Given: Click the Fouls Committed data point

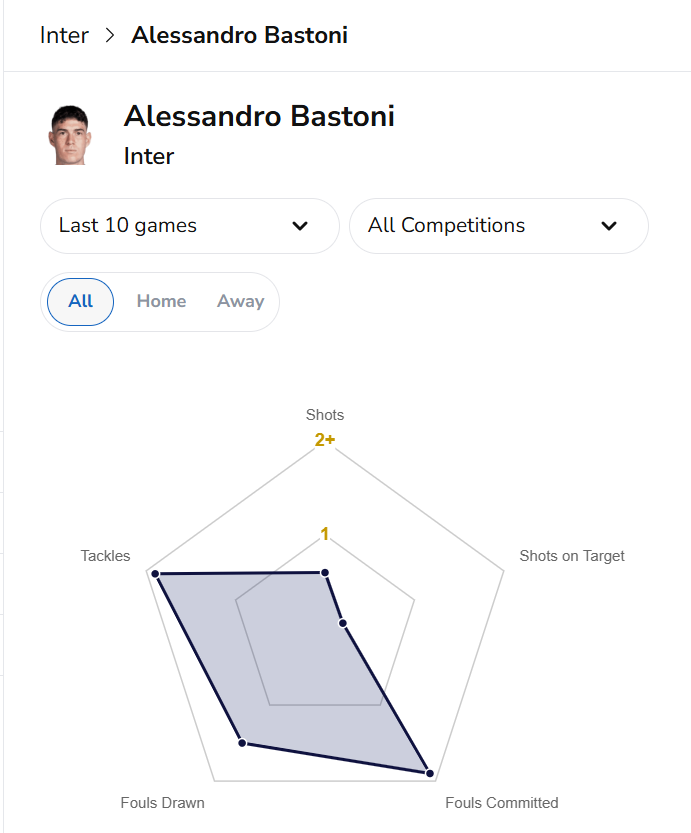Looking at the screenshot, I should [x=429, y=773].
